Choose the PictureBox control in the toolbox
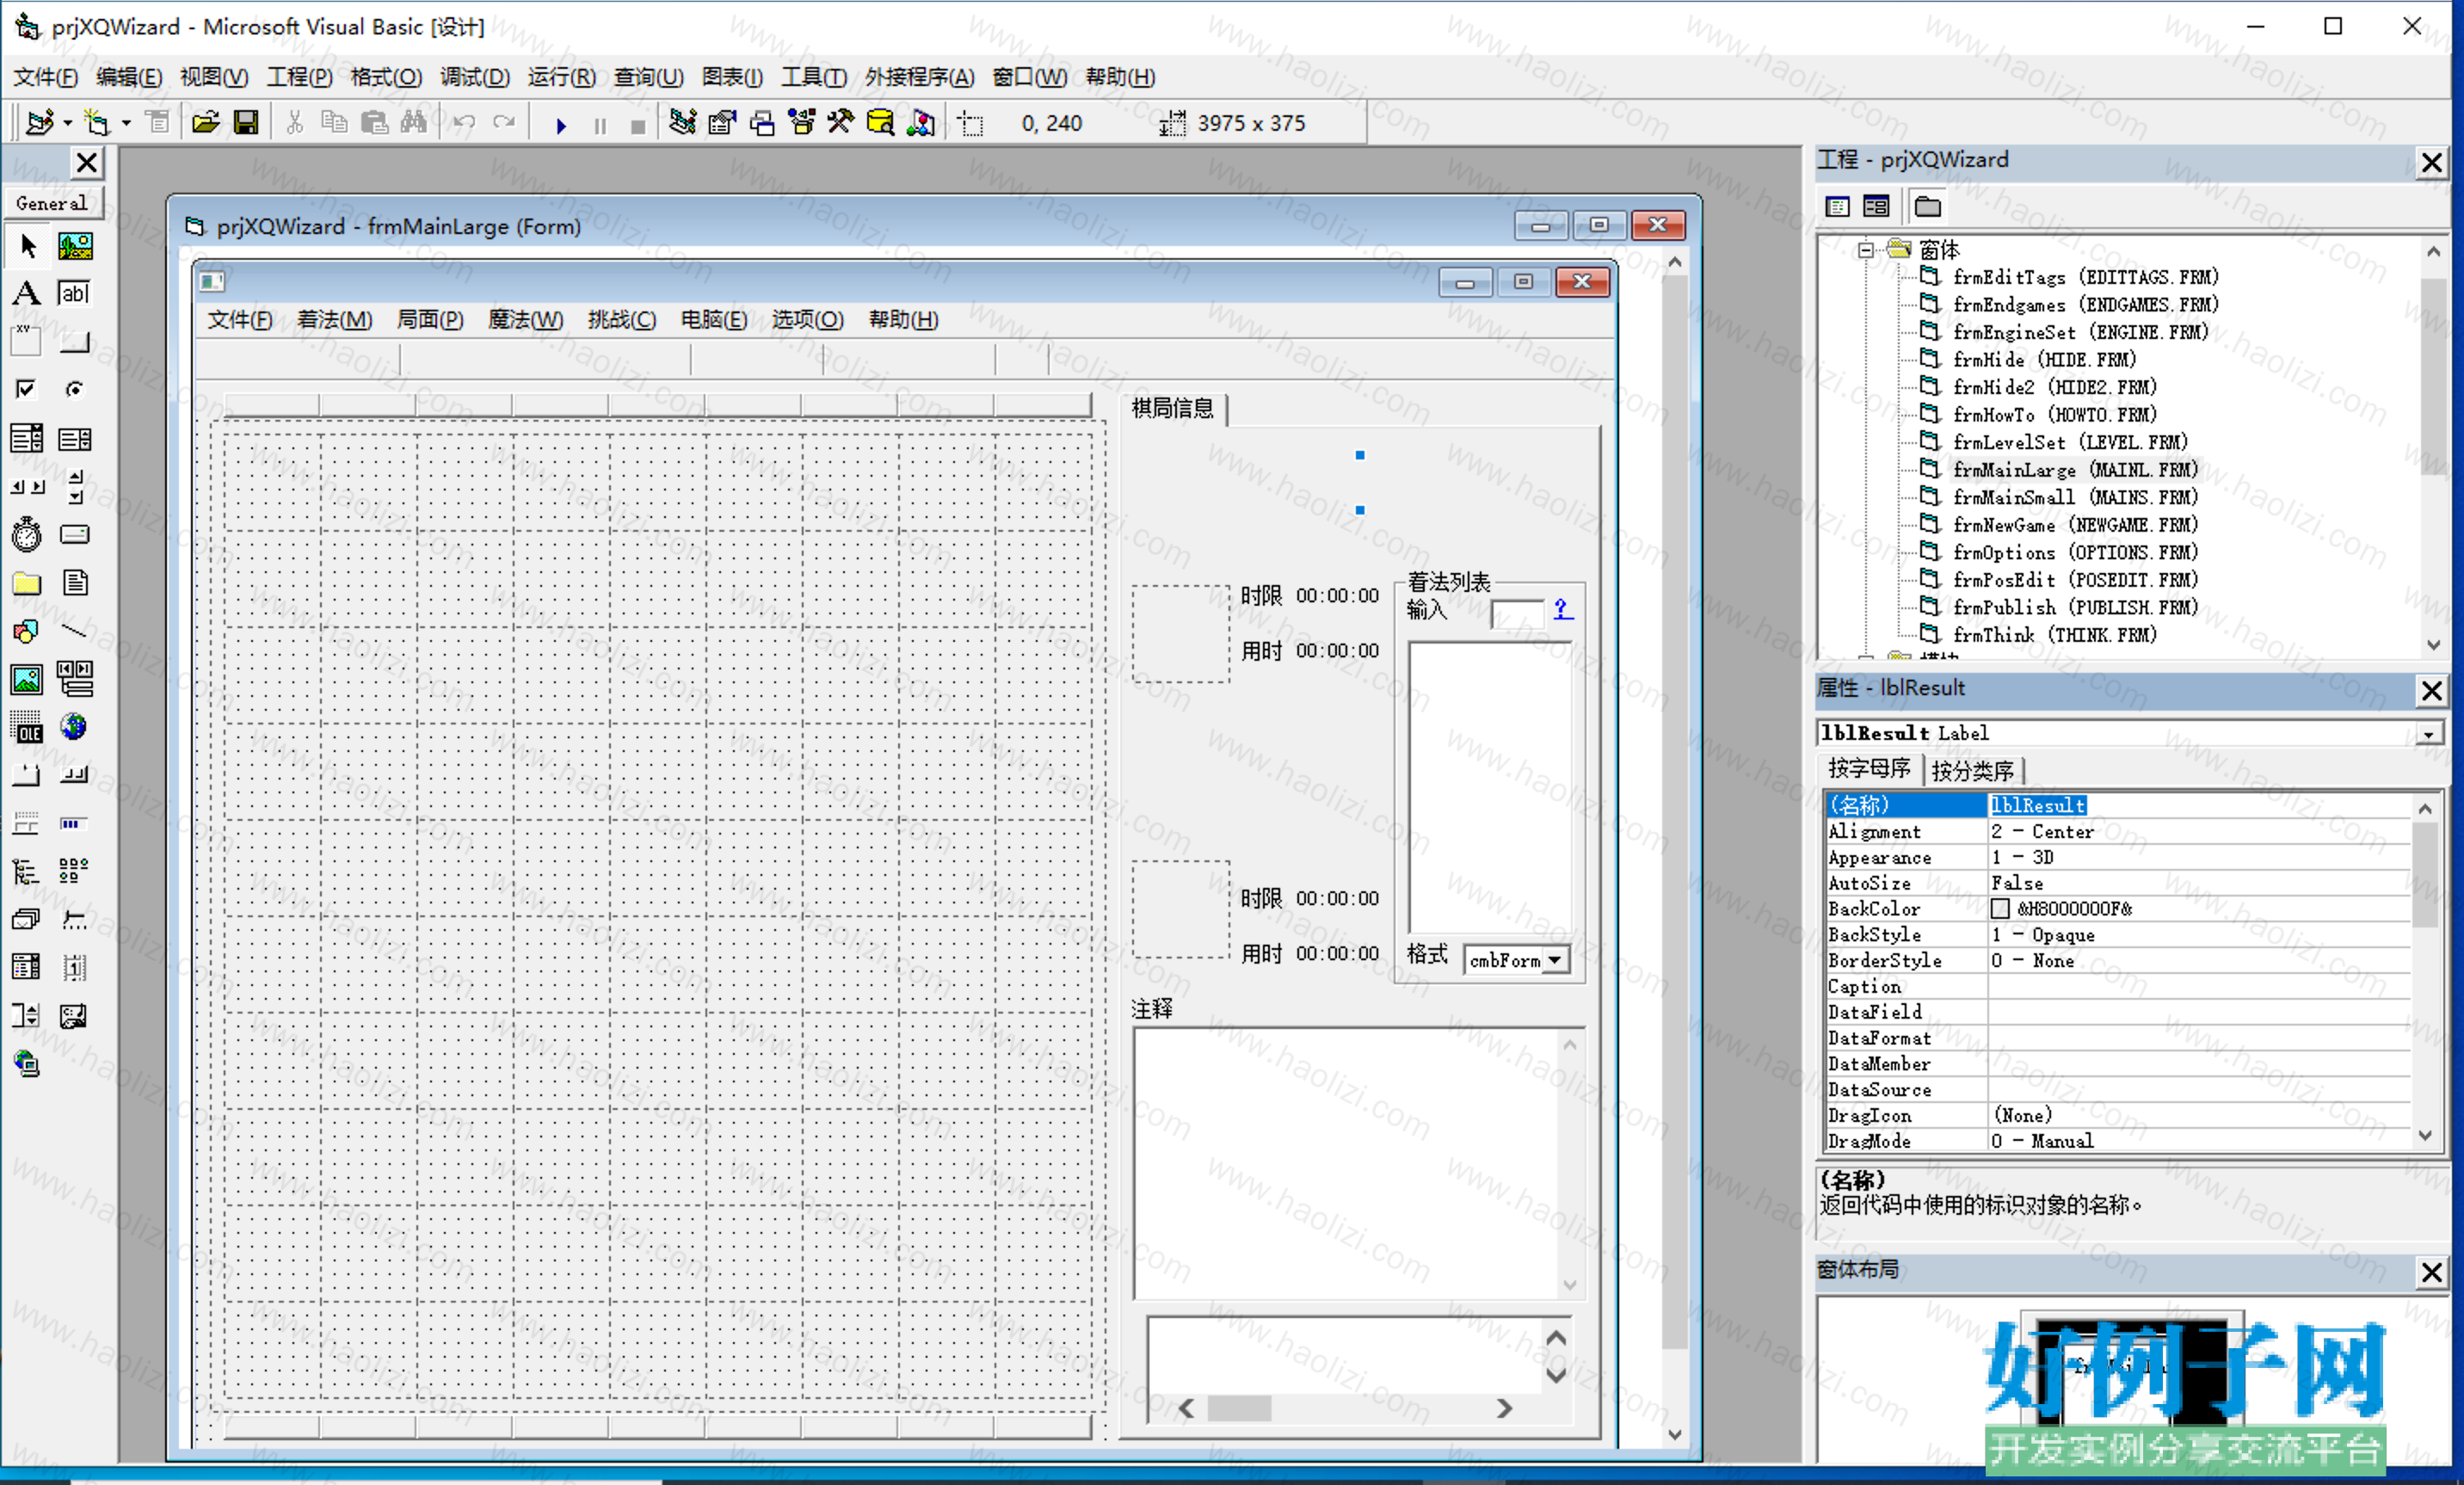The height and width of the screenshot is (1485, 2464). click(x=75, y=246)
